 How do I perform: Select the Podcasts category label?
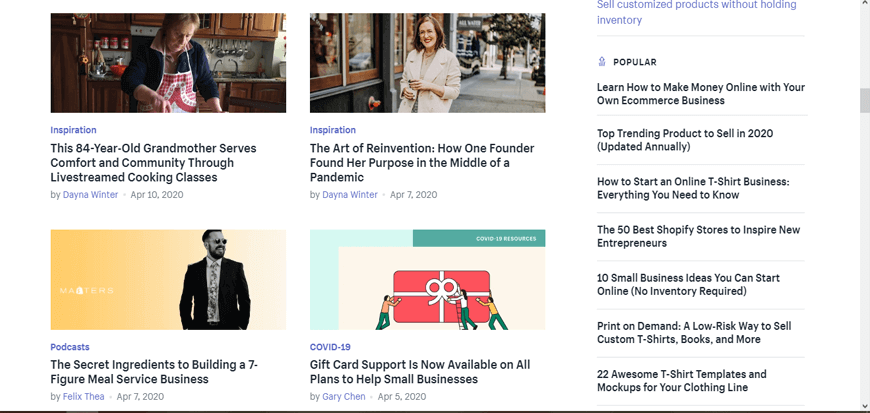click(70, 347)
